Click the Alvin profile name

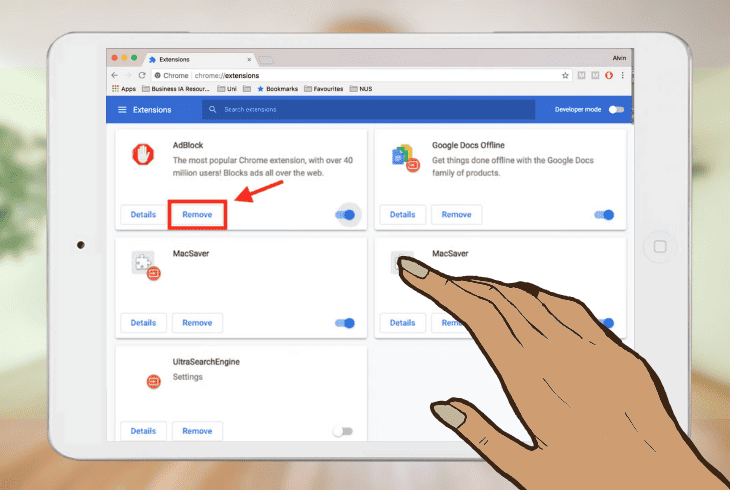tap(619, 58)
